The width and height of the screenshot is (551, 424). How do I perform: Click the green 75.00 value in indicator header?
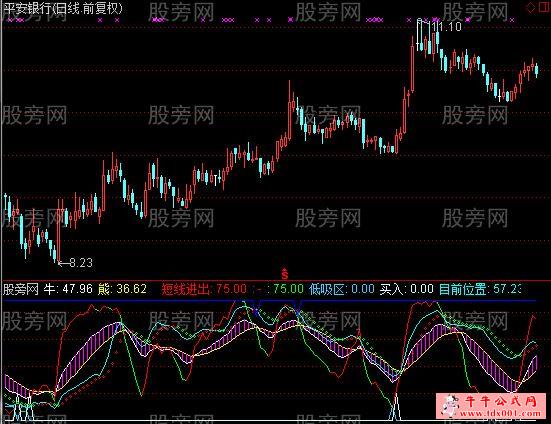(288, 289)
